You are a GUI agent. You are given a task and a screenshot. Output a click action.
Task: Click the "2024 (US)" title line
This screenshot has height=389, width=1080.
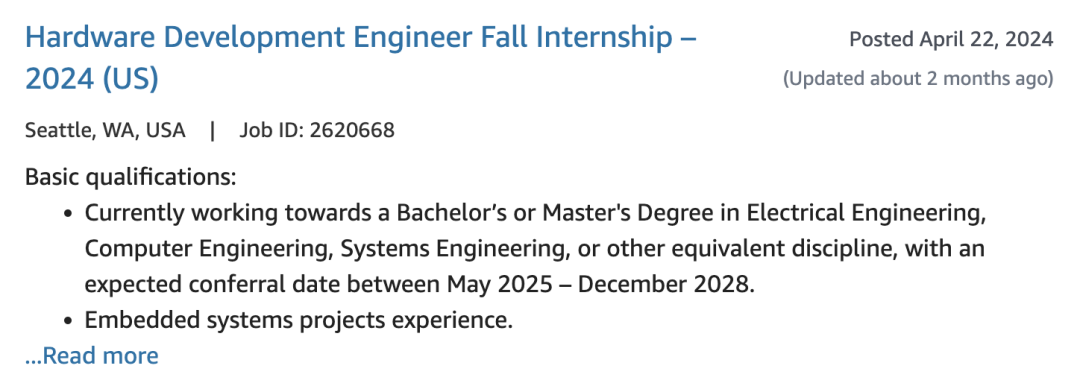(x=92, y=81)
